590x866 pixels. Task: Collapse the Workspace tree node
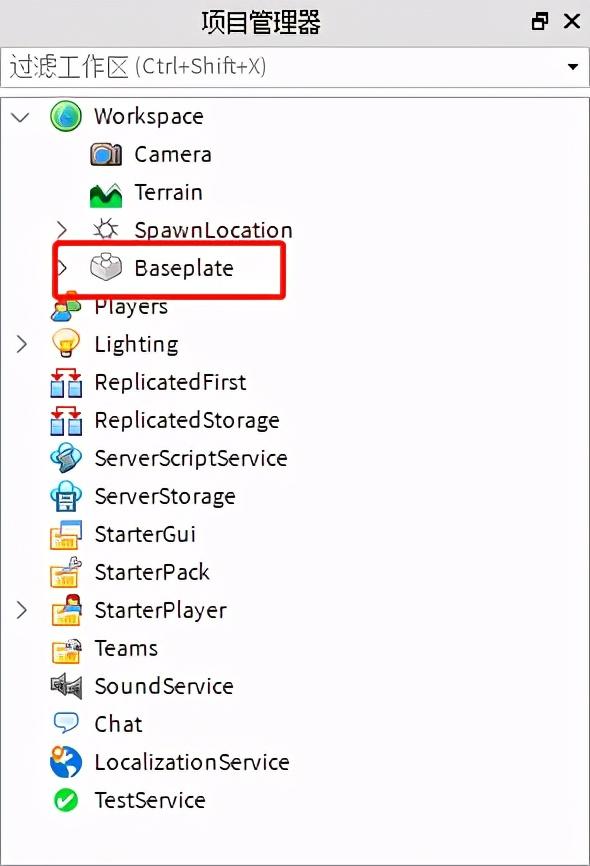point(21,117)
